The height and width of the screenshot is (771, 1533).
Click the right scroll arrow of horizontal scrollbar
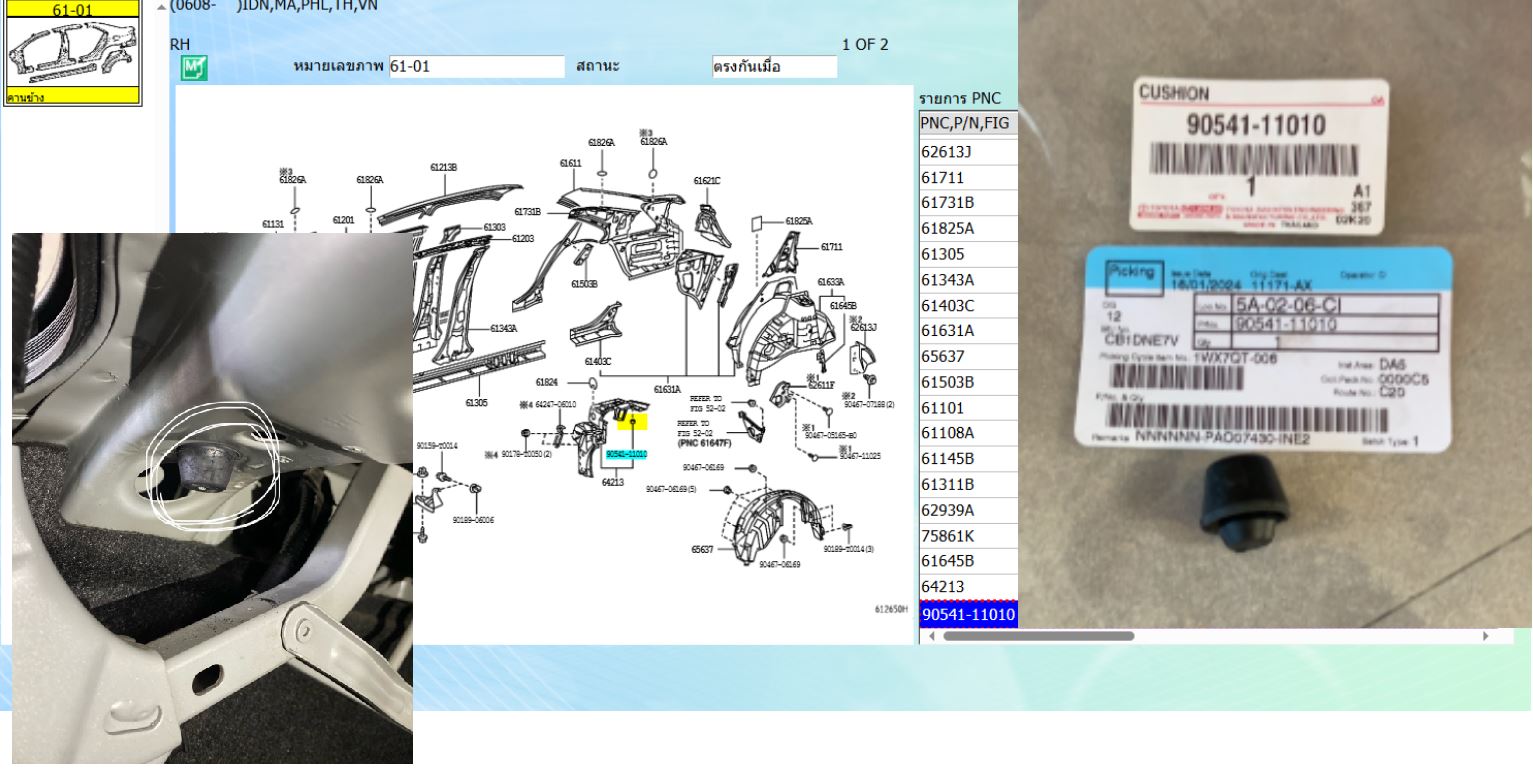pos(1485,636)
